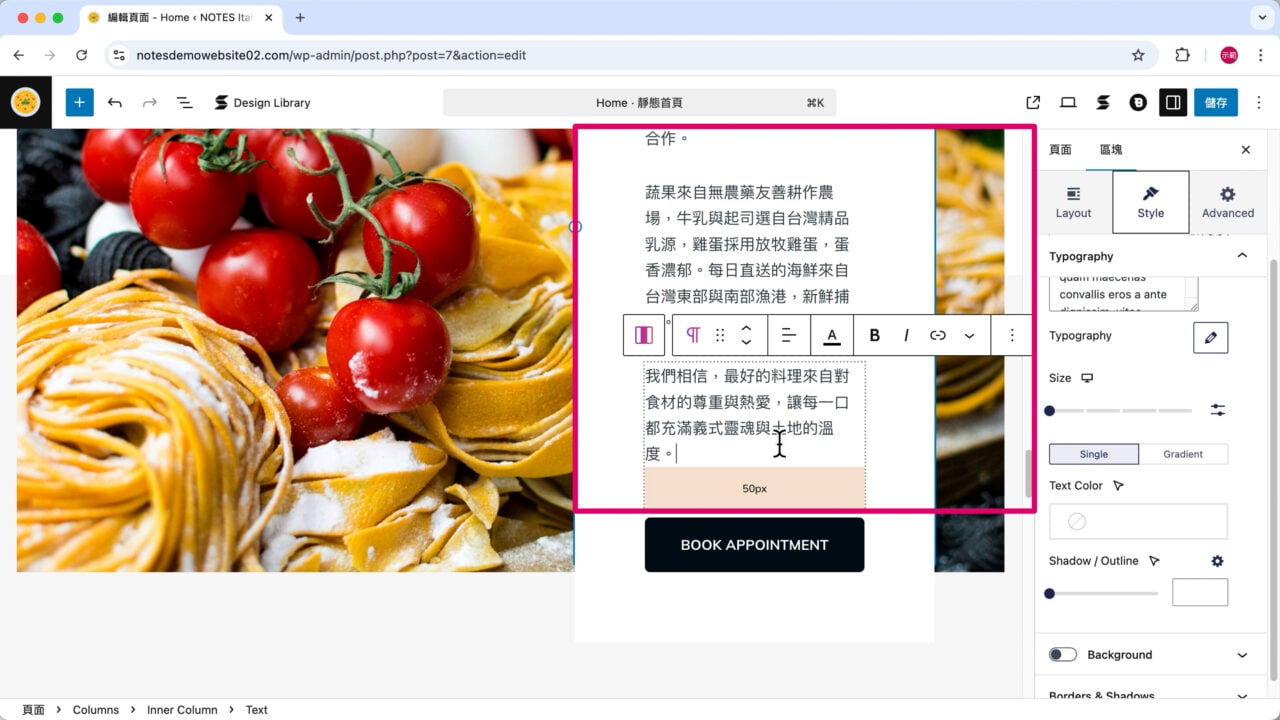1280x720 pixels.
Task: Click the Text Color swatch box
Action: [1138, 521]
